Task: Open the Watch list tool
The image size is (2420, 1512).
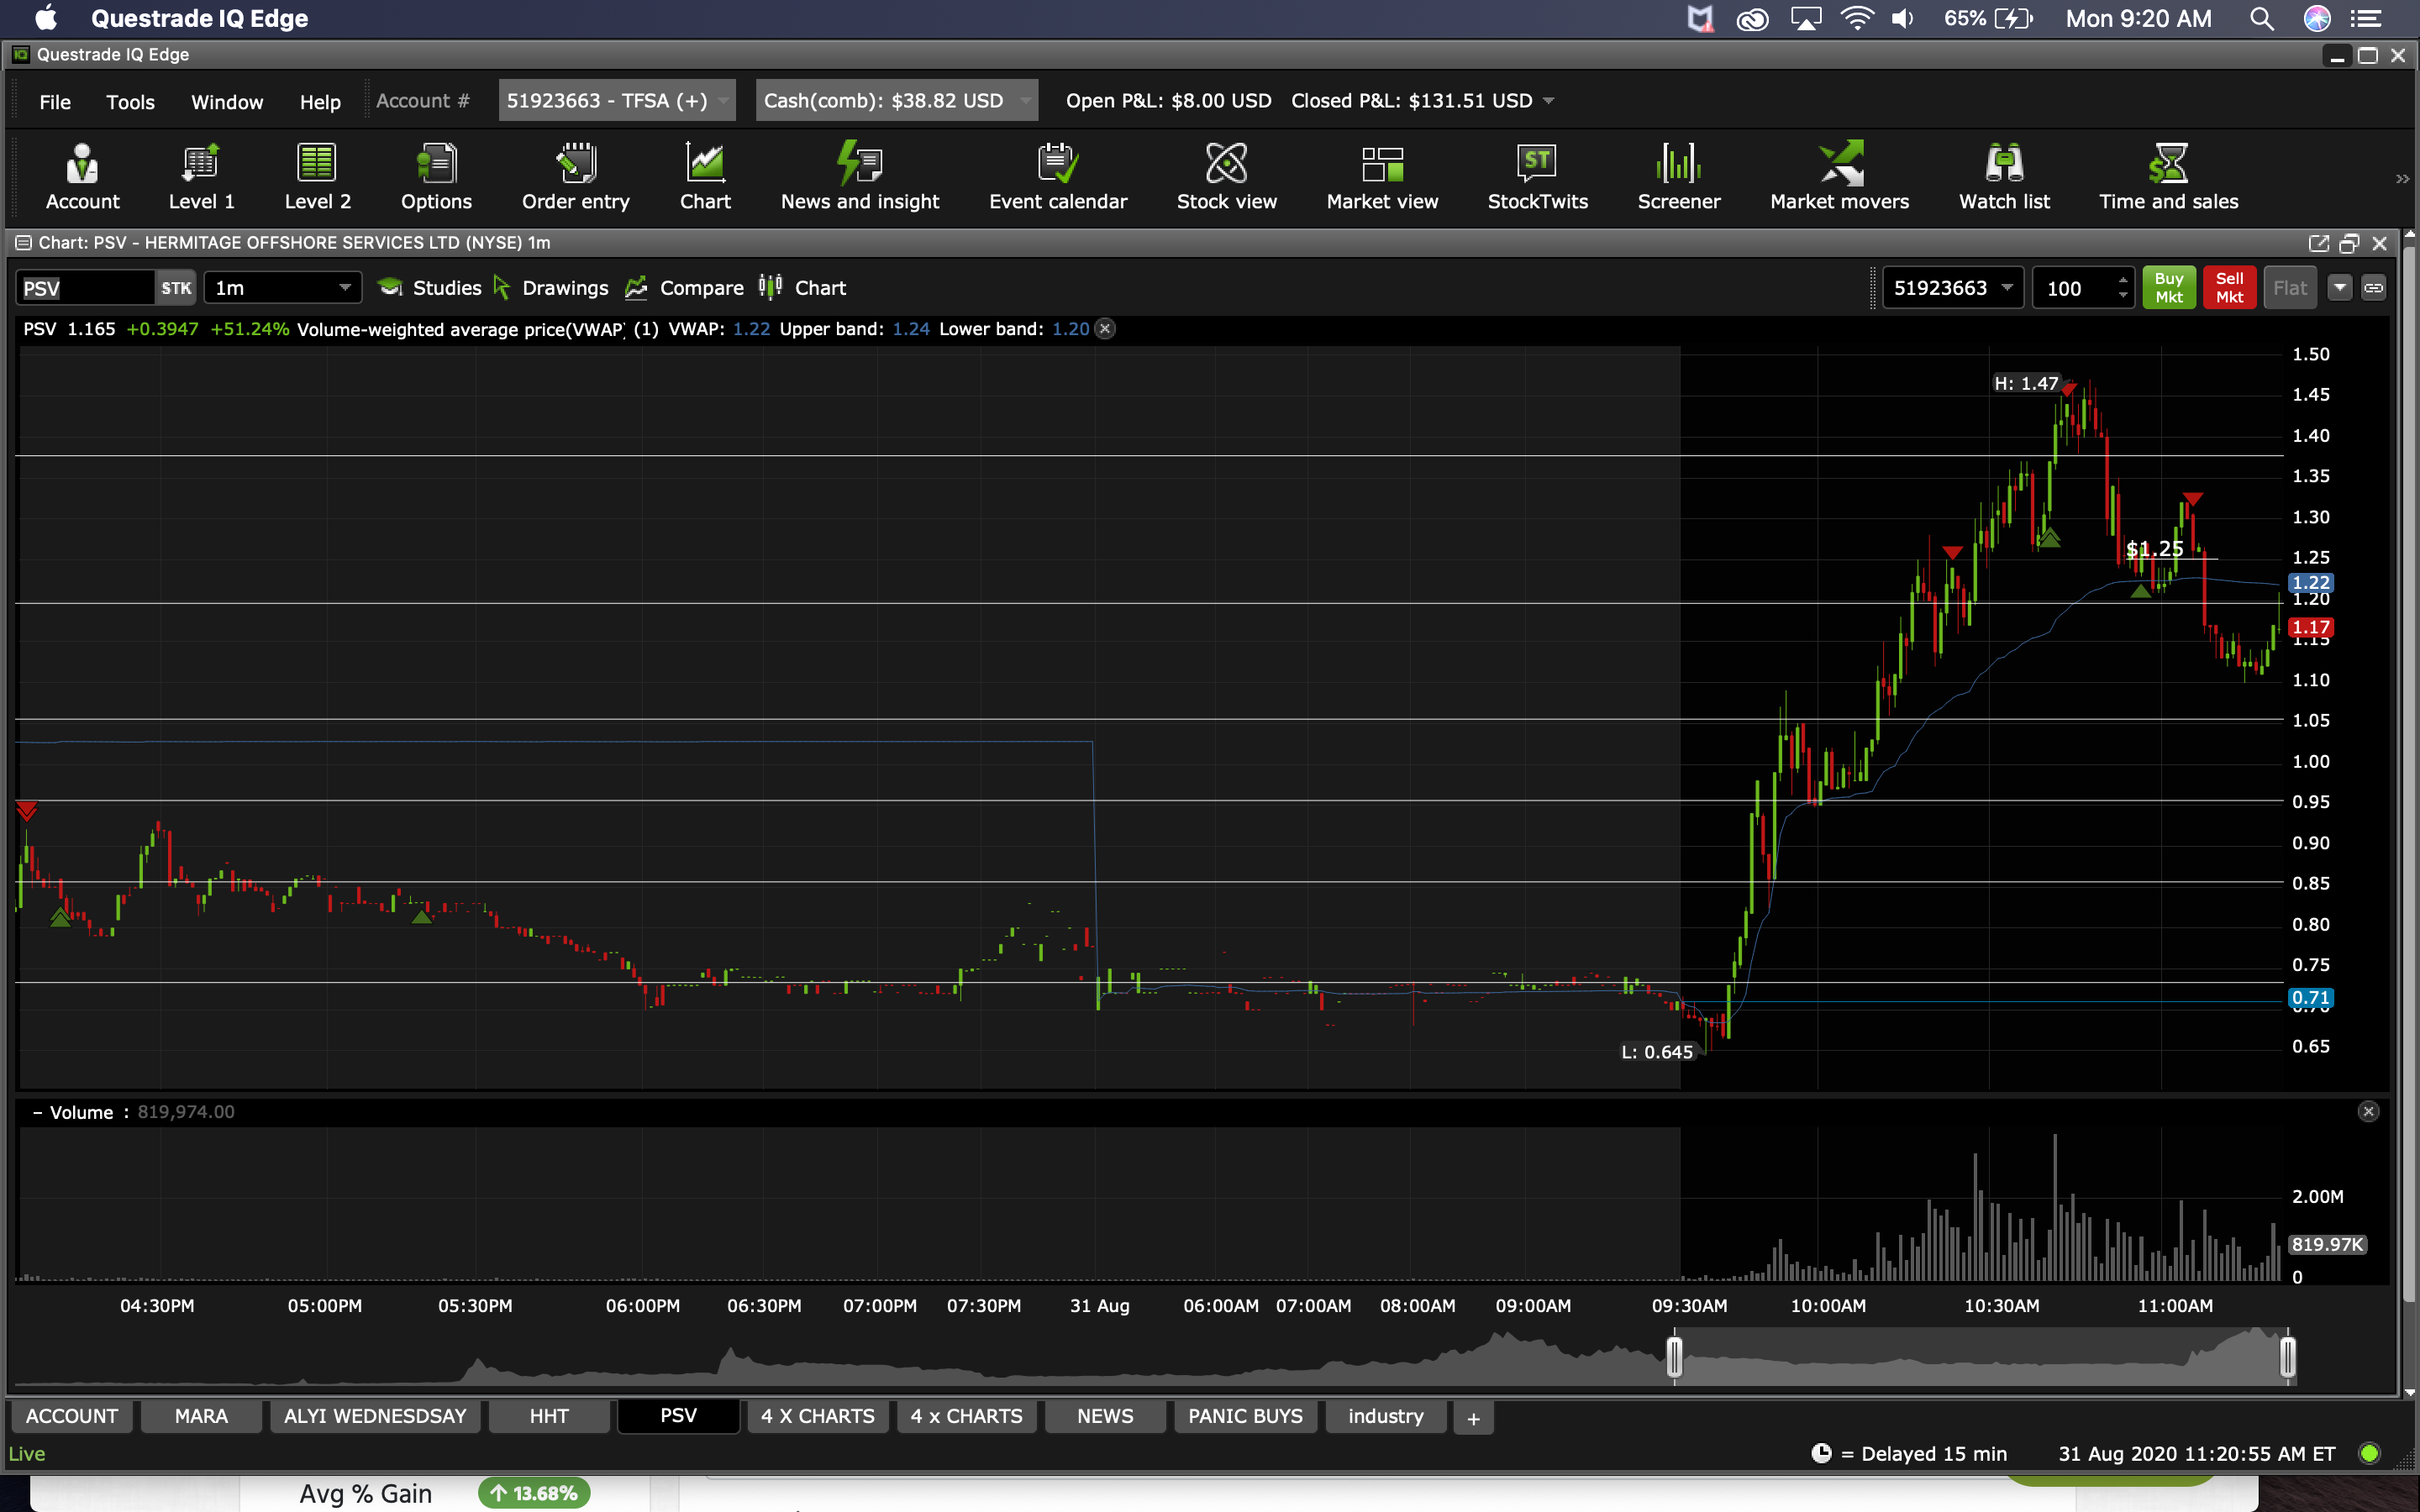Action: [x=2003, y=176]
